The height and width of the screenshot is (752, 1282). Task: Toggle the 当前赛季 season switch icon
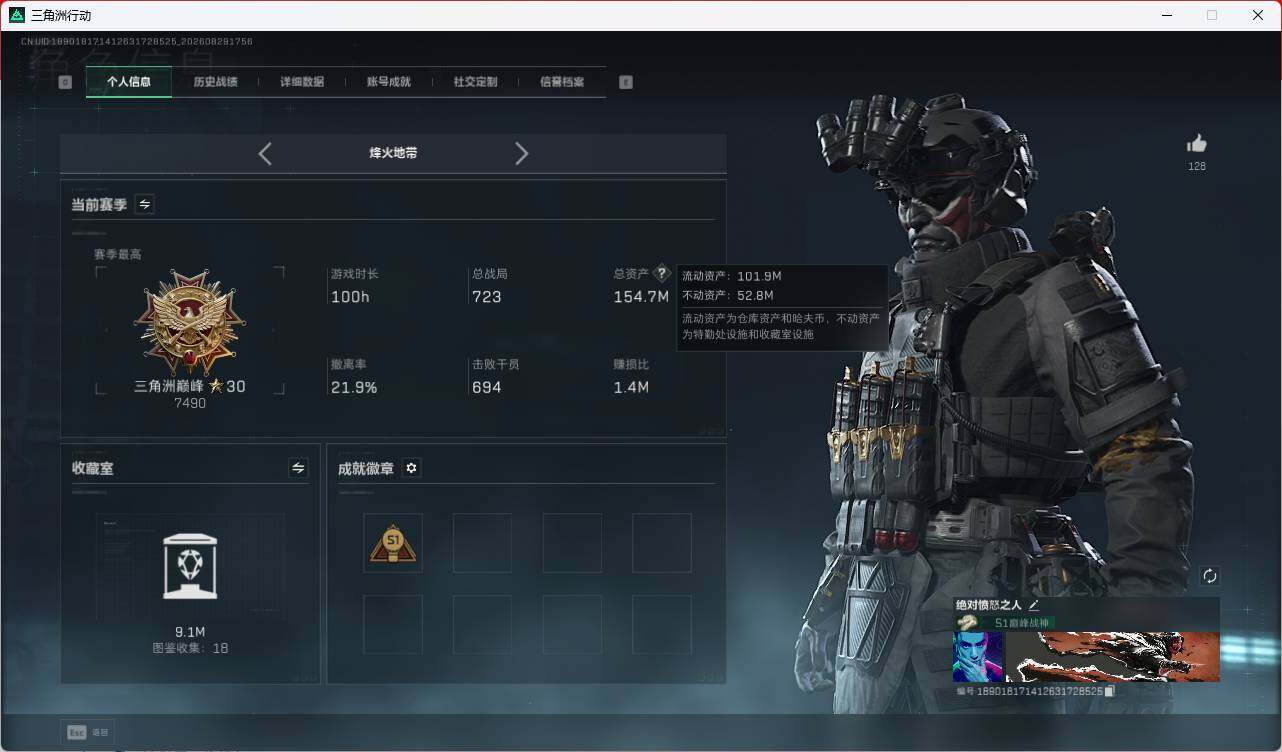tap(145, 204)
